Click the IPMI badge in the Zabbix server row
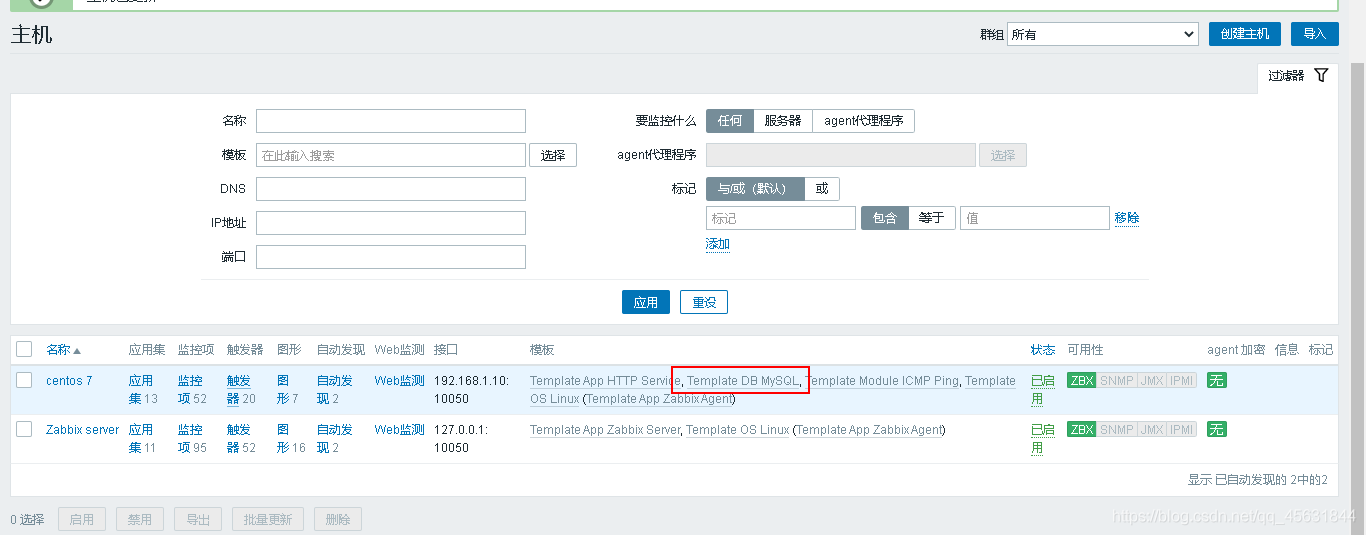Image resolution: width=1366 pixels, height=535 pixels. [x=1182, y=429]
